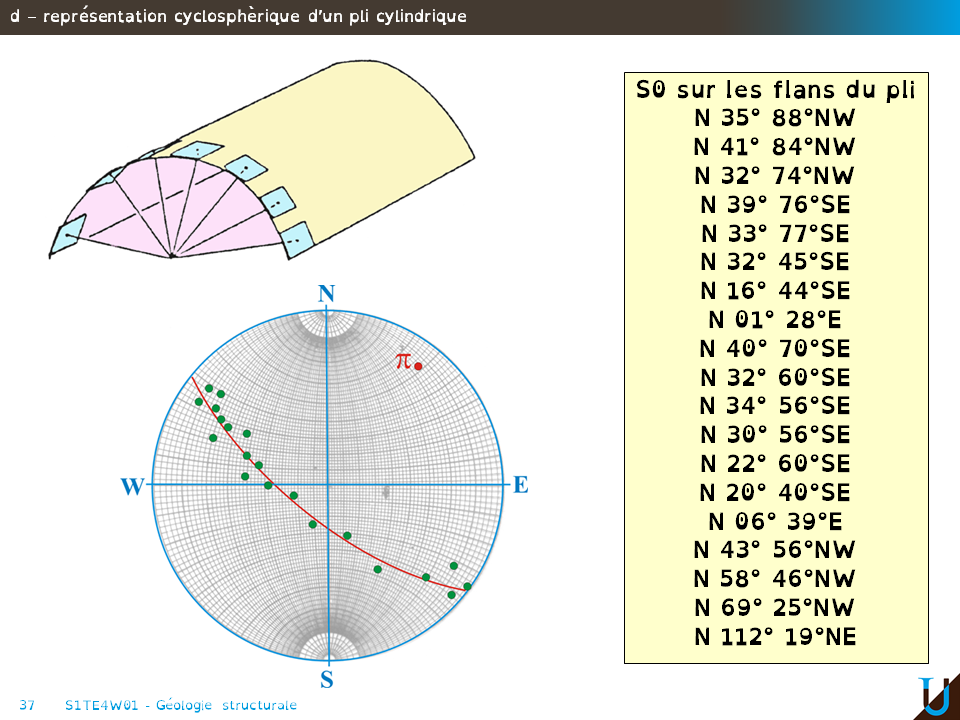
Task: Select the measurement 'N 01° 28°E'
Action: [x=775, y=320]
